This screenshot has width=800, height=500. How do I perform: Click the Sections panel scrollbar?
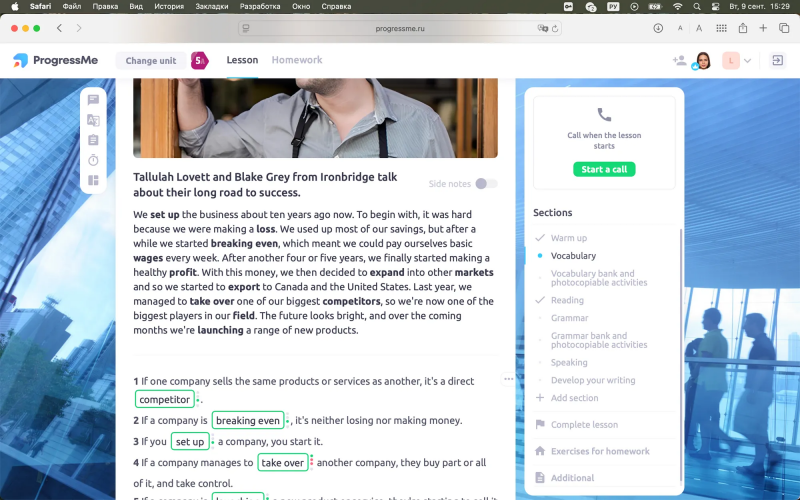tap(681, 355)
